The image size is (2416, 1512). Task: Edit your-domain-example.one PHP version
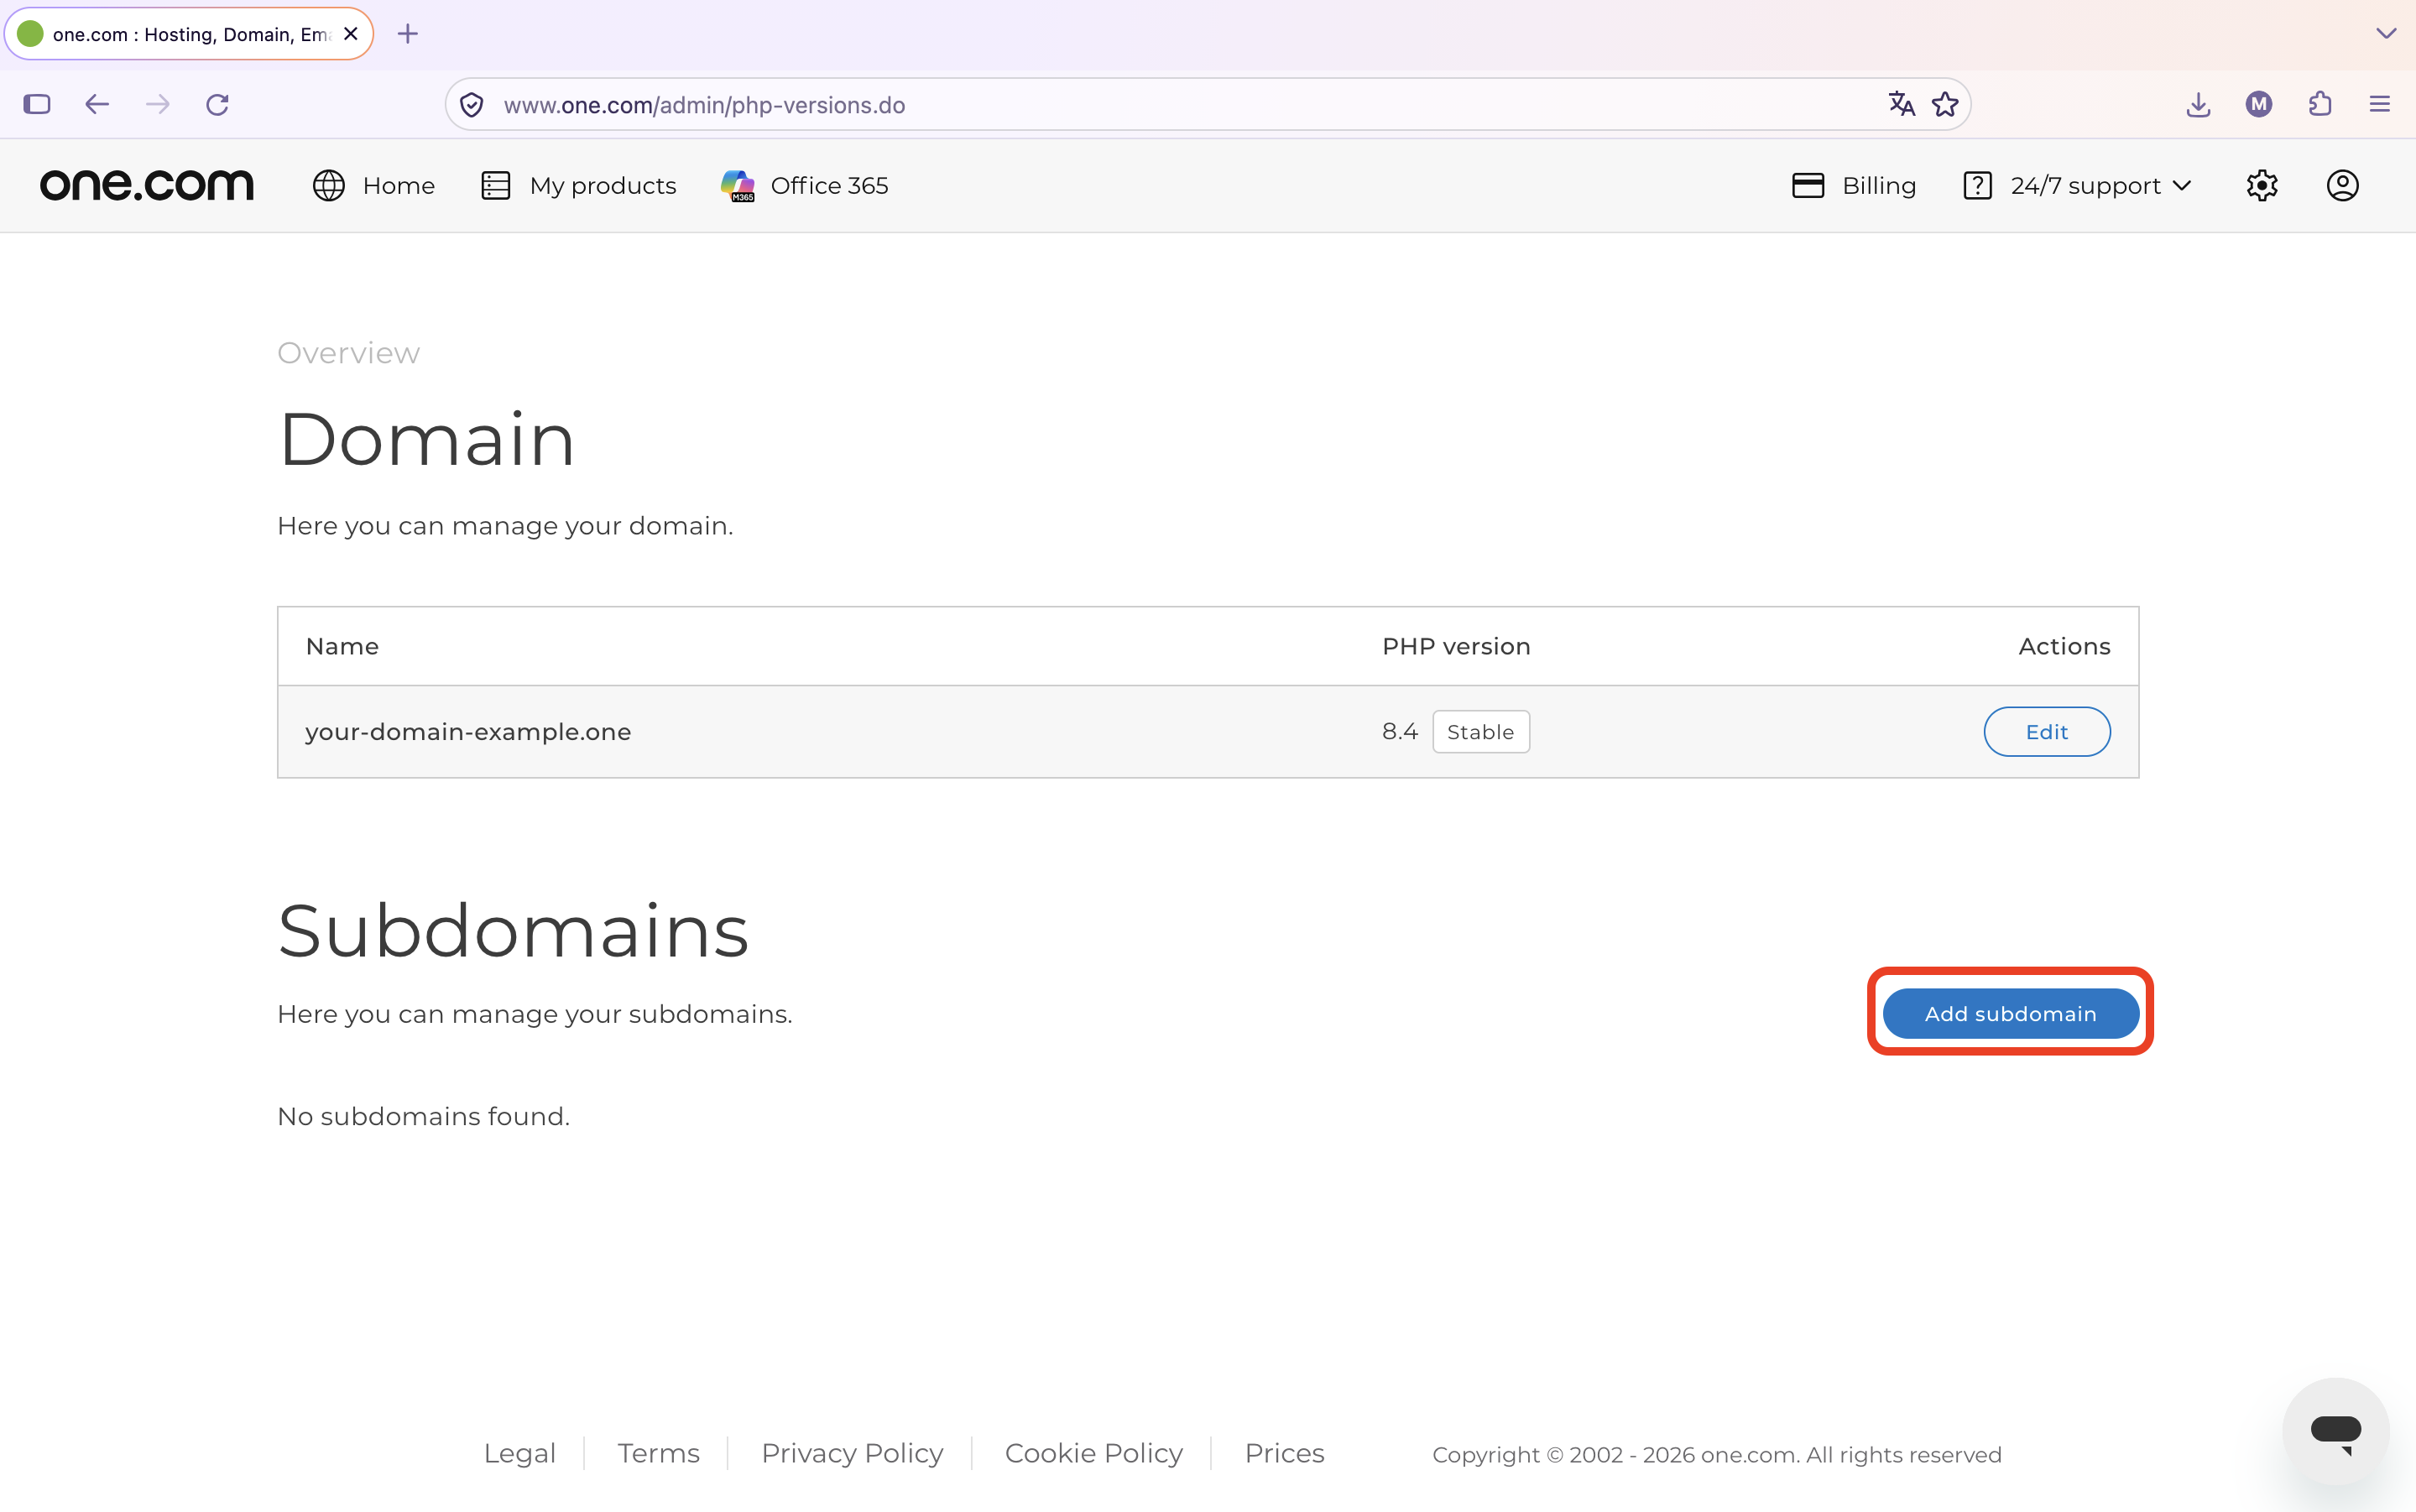pos(2046,732)
